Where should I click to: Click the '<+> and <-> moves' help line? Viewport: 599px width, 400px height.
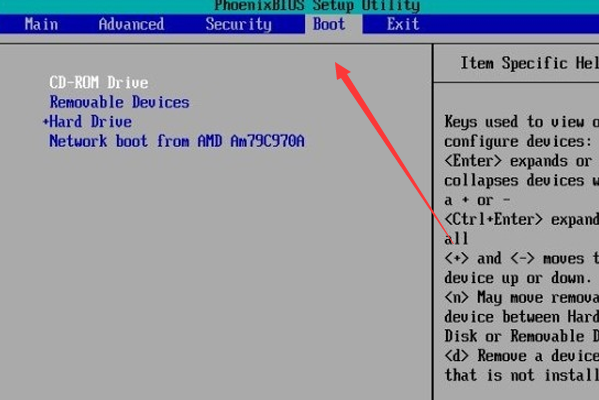point(521,259)
